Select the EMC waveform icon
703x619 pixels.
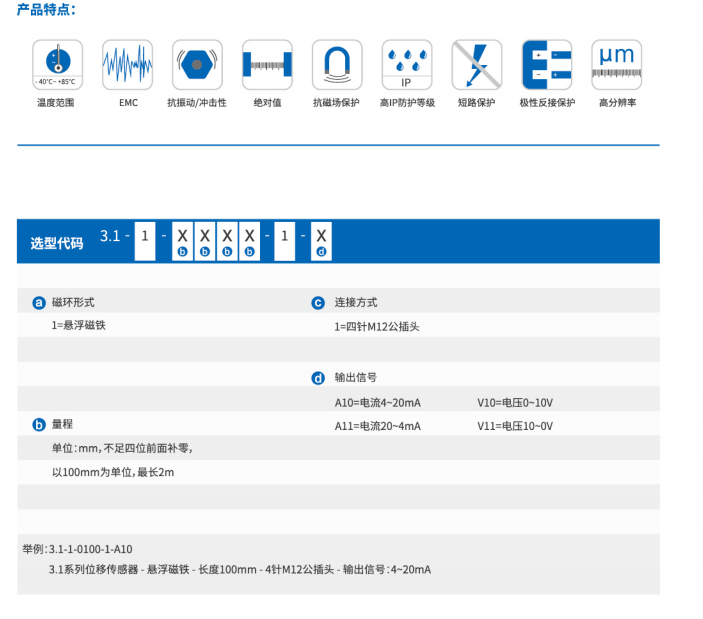tap(127, 65)
